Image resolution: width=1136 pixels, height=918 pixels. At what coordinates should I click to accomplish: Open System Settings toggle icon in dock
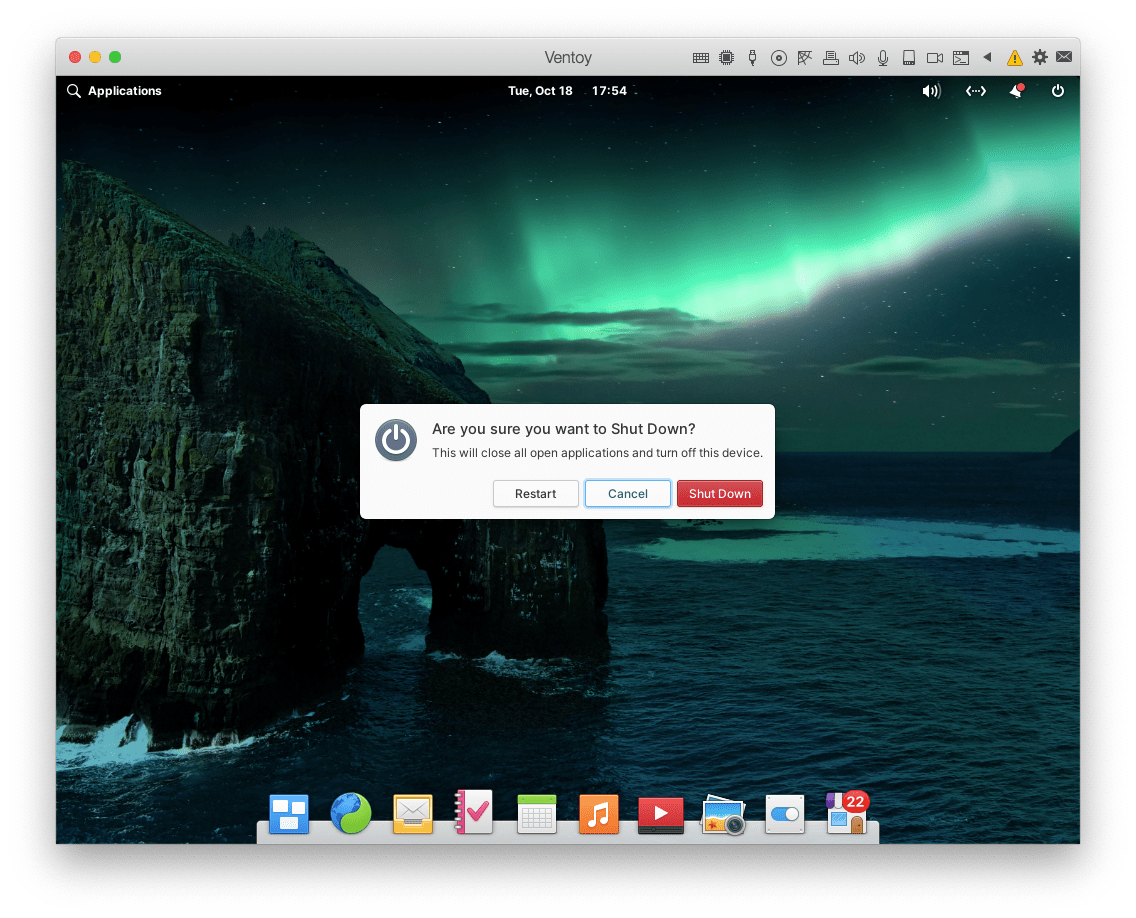[x=784, y=814]
